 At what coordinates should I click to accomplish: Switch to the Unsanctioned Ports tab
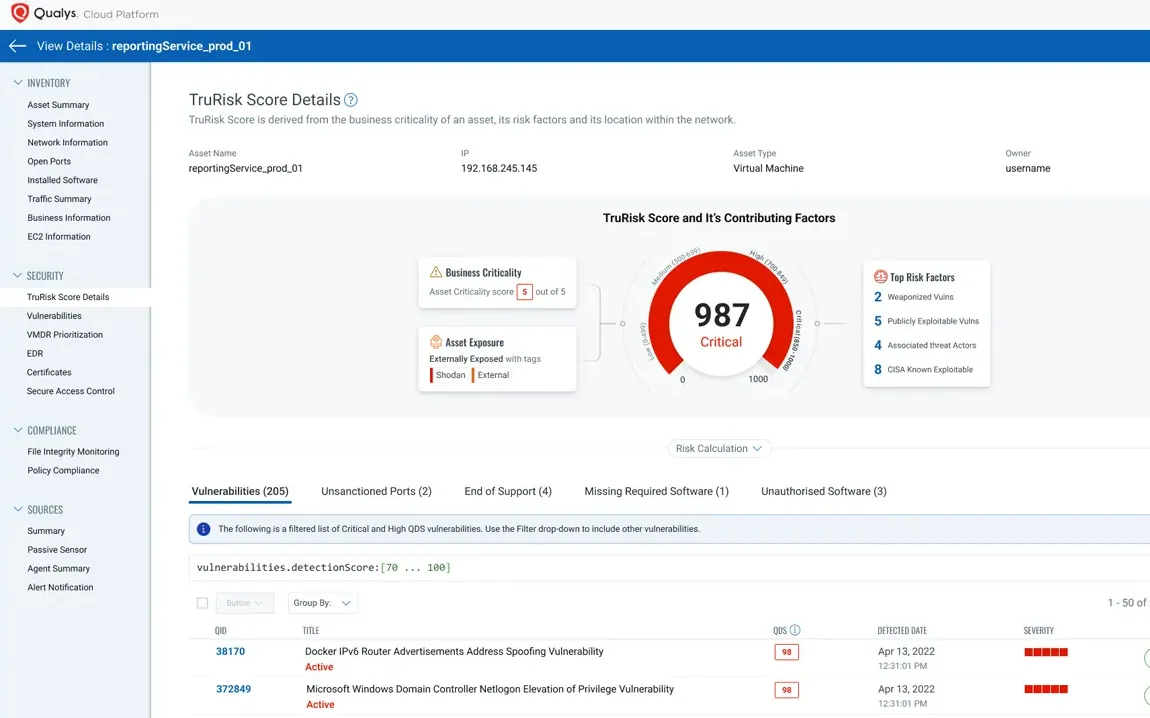[376, 491]
